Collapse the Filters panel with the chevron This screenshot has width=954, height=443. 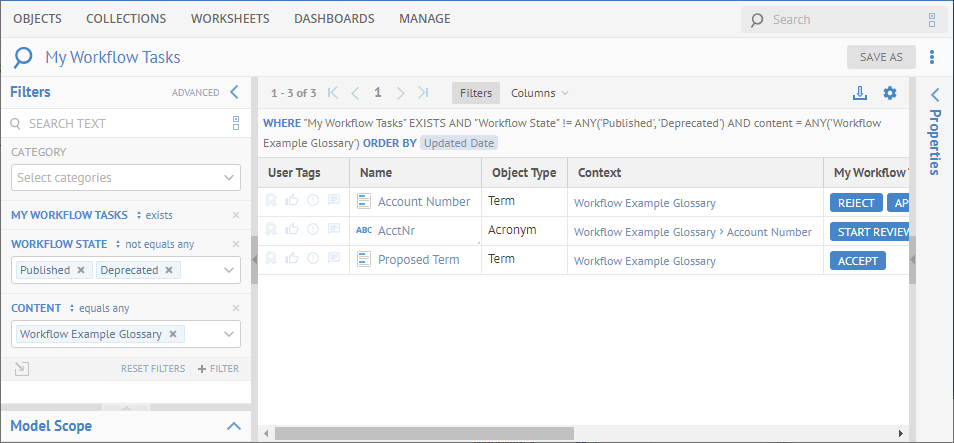pyautogui.click(x=234, y=92)
